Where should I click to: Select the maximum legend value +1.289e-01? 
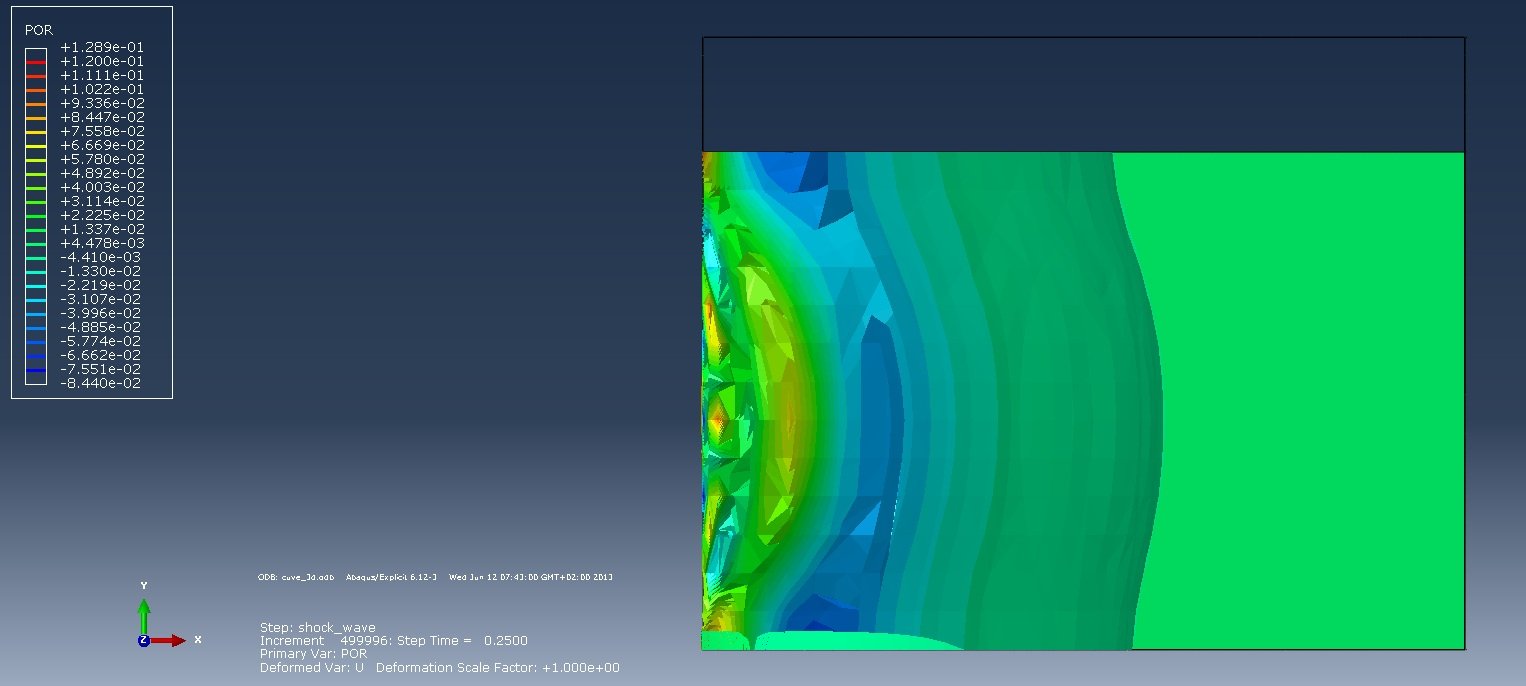point(102,47)
